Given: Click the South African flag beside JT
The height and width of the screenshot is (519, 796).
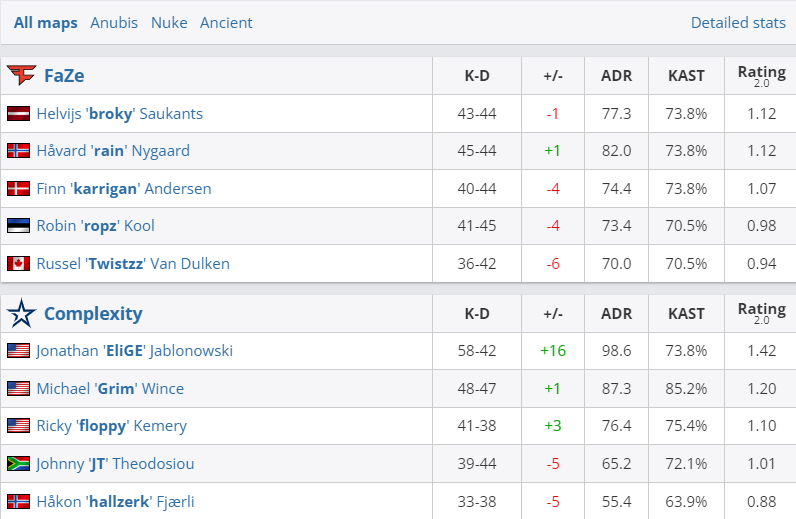Looking at the screenshot, I should point(18,464).
